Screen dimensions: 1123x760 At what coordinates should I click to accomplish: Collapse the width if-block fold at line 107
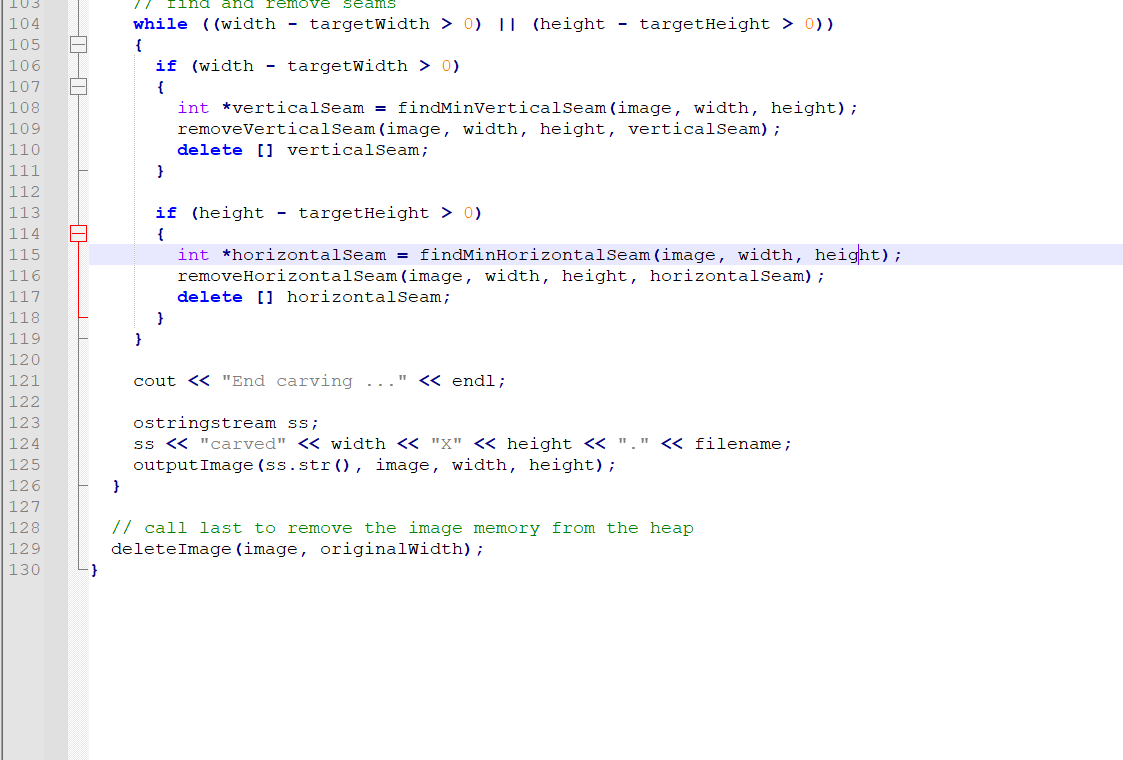(79, 87)
